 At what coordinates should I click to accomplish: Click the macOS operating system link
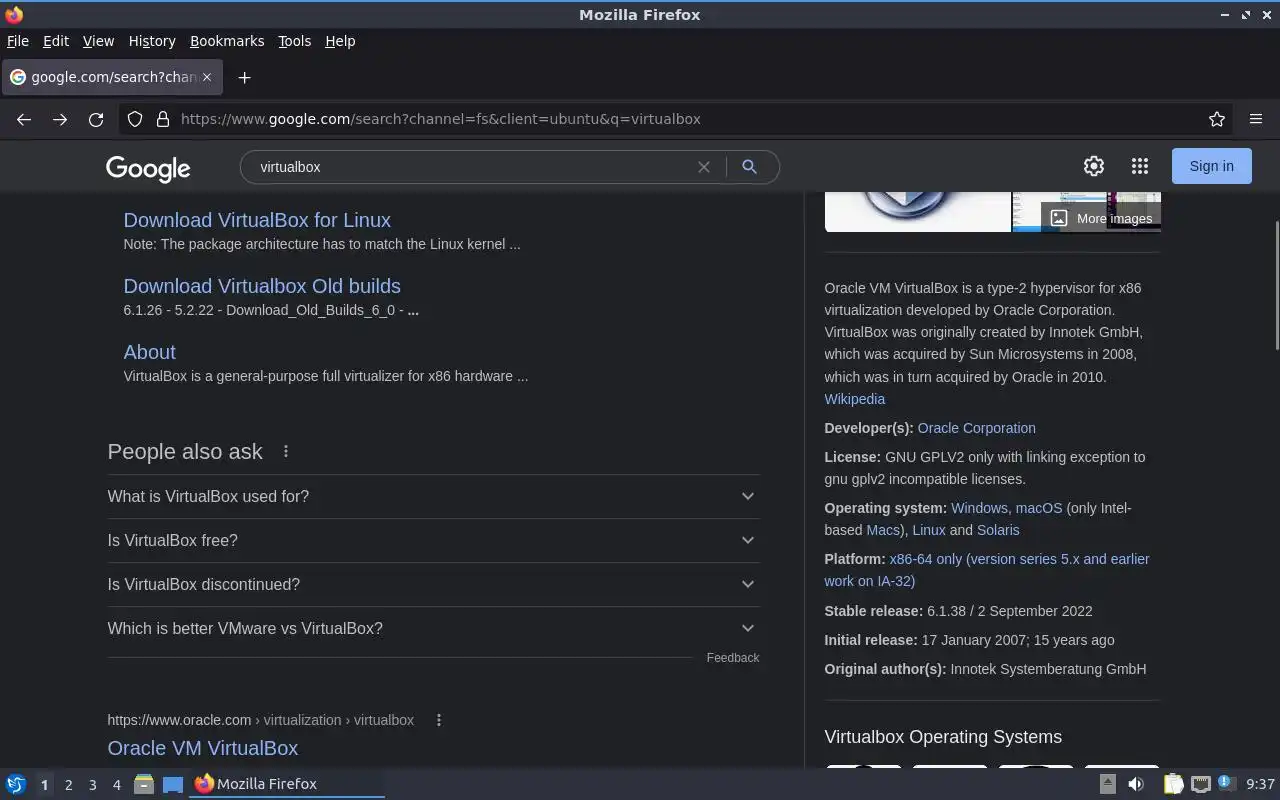[1039, 508]
